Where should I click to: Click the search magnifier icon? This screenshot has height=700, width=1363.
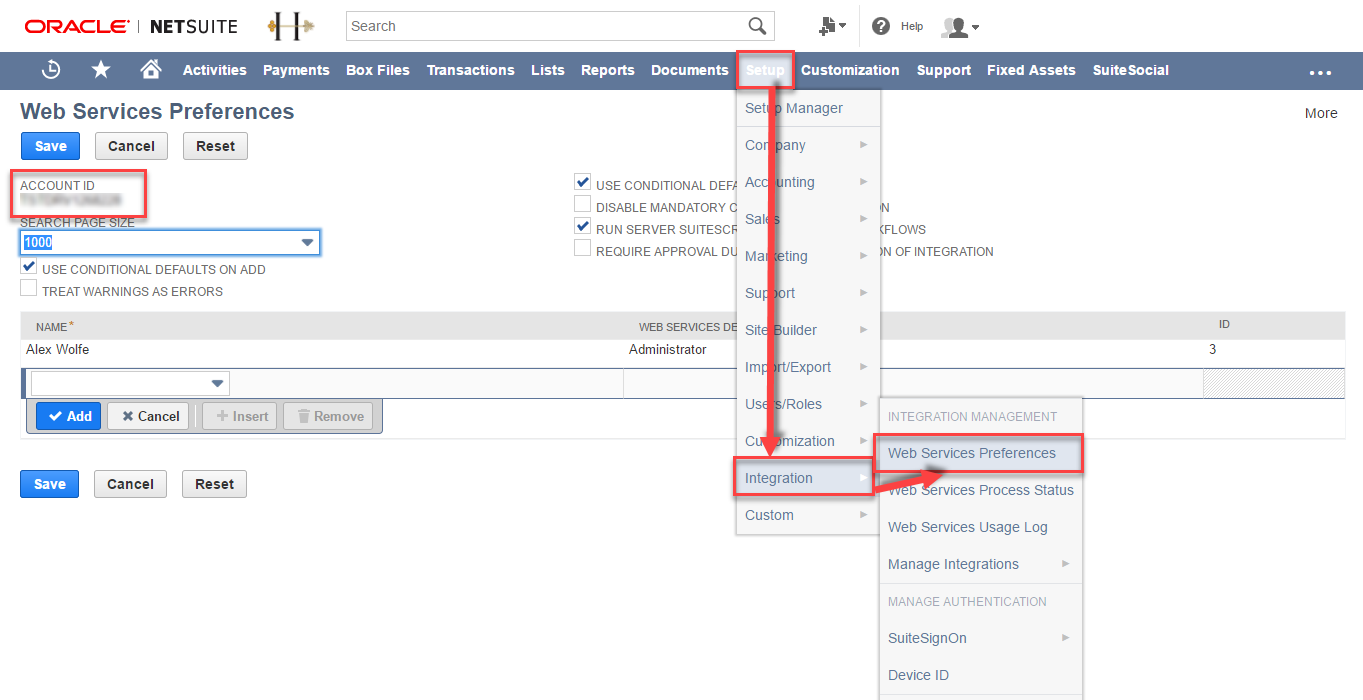tap(757, 25)
